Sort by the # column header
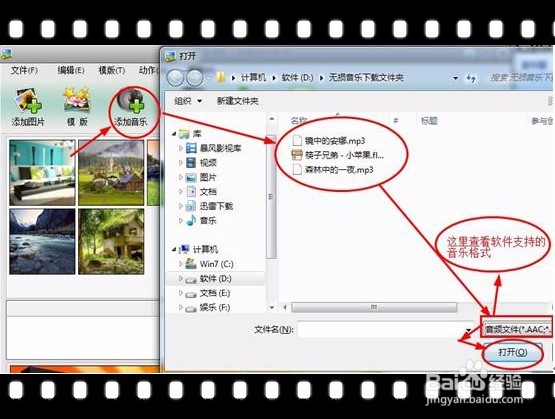555x419 pixels. pos(396,121)
